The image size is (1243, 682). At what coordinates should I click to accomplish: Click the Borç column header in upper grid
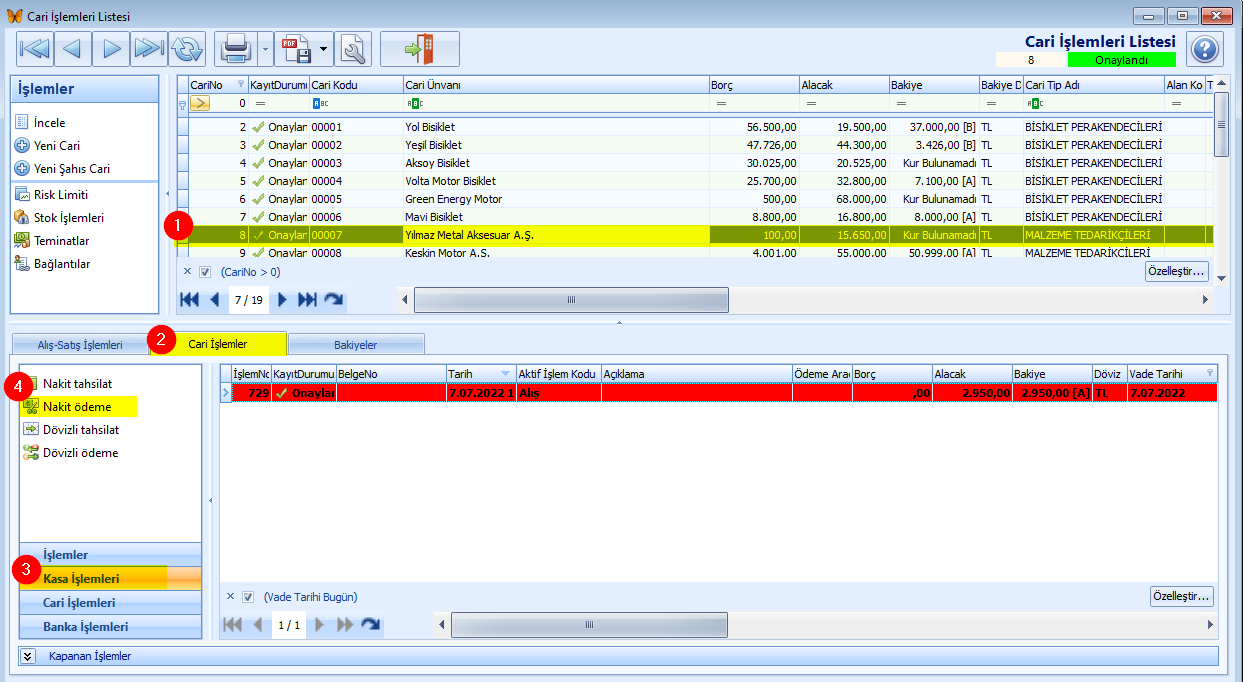pyautogui.click(x=754, y=85)
